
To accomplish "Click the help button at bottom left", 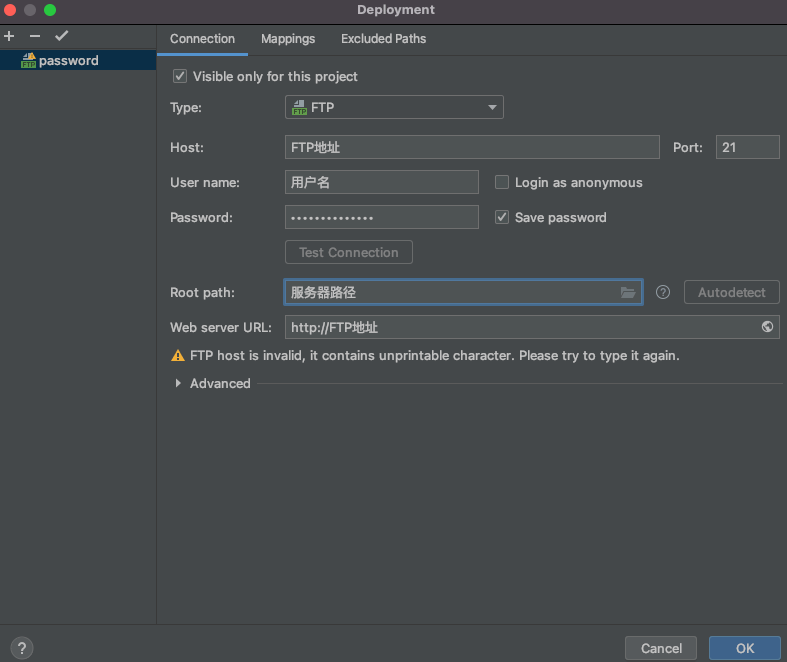I will click(x=22, y=648).
